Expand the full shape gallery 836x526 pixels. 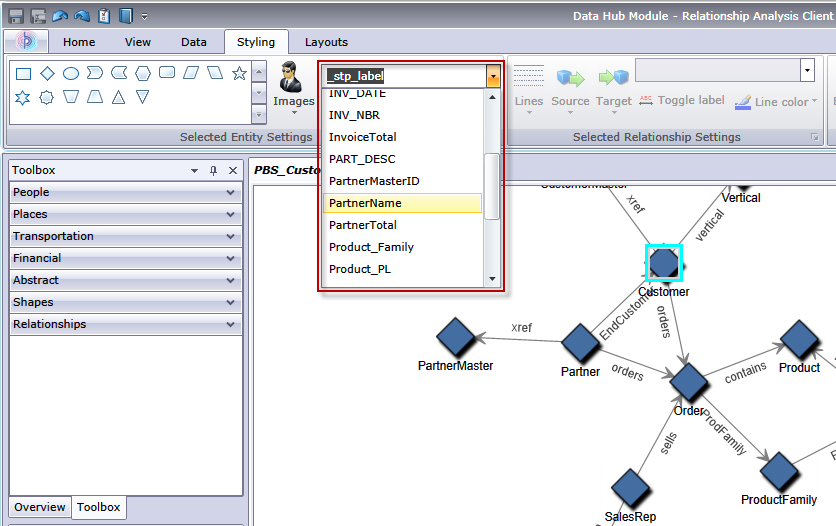(x=259, y=114)
